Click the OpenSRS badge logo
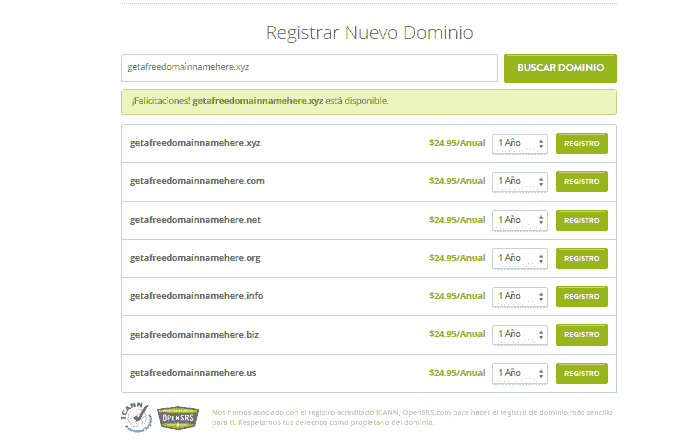 (x=178, y=418)
